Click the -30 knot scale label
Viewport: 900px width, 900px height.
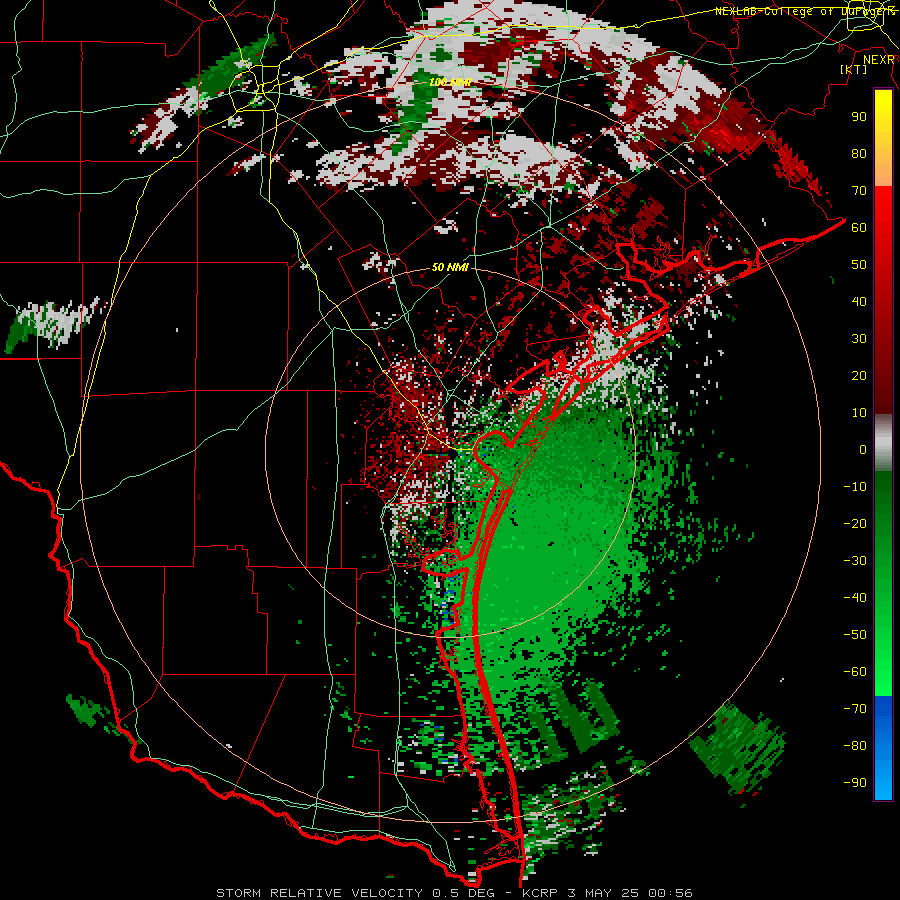855,561
